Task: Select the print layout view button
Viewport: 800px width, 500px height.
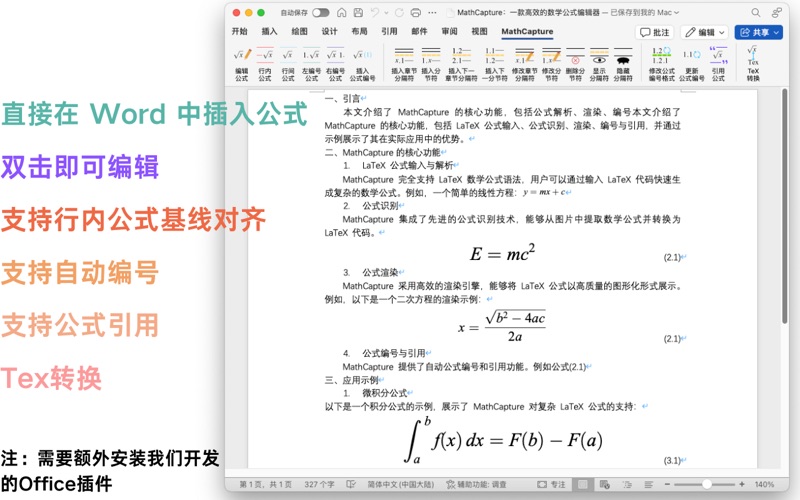Action: pos(583,484)
